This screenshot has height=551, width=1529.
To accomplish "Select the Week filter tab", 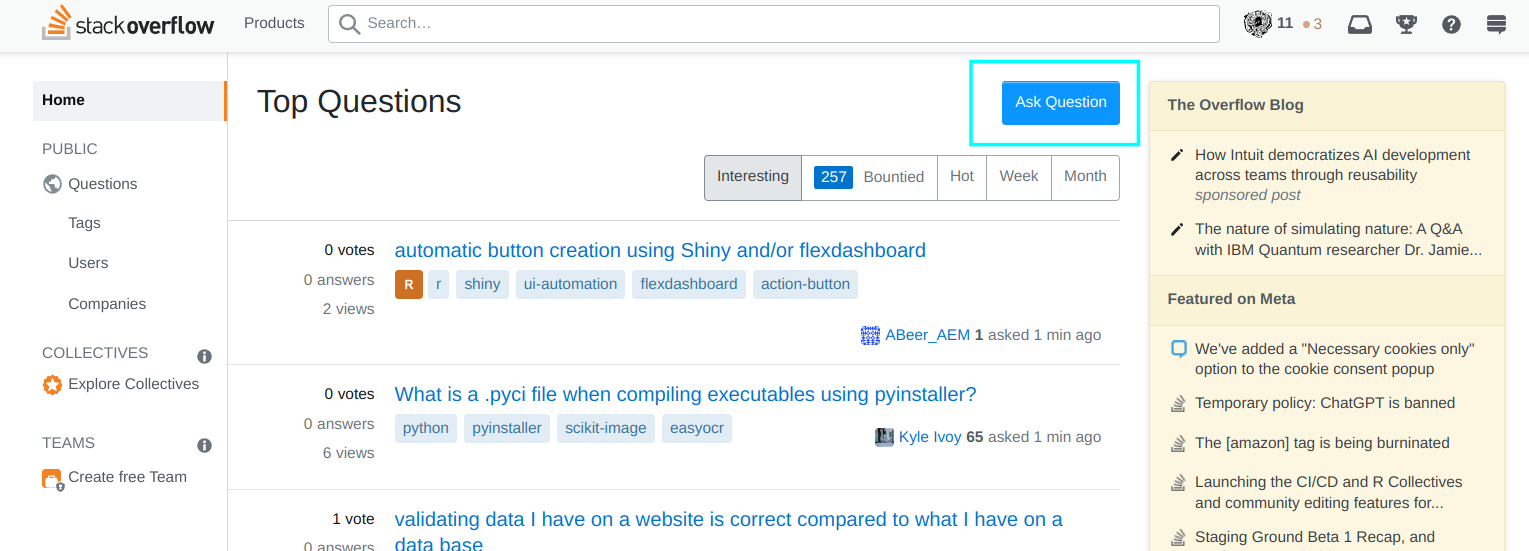I will (x=1019, y=177).
